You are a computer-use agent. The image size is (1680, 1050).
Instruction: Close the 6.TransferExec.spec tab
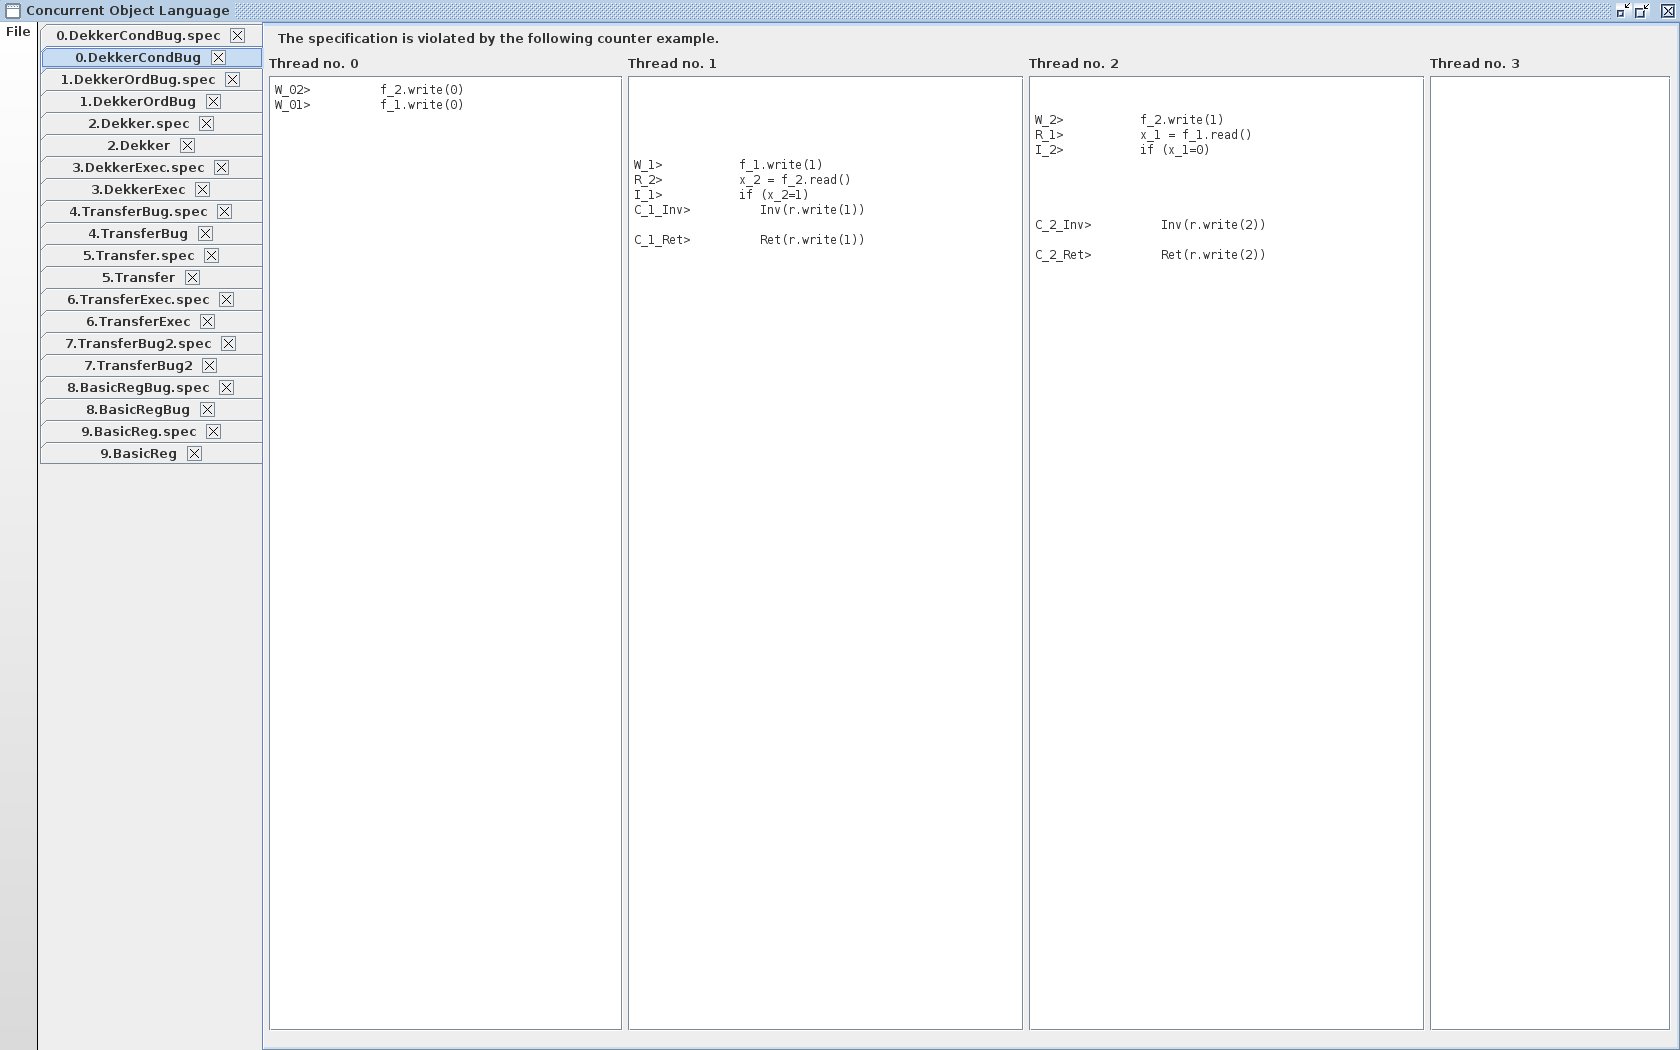(226, 299)
